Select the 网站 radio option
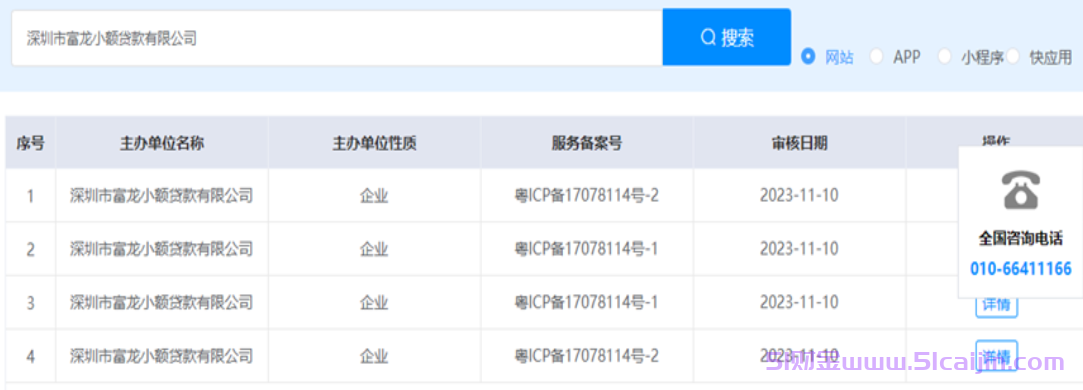Screen dimensions: 1083x390 click(x=808, y=57)
